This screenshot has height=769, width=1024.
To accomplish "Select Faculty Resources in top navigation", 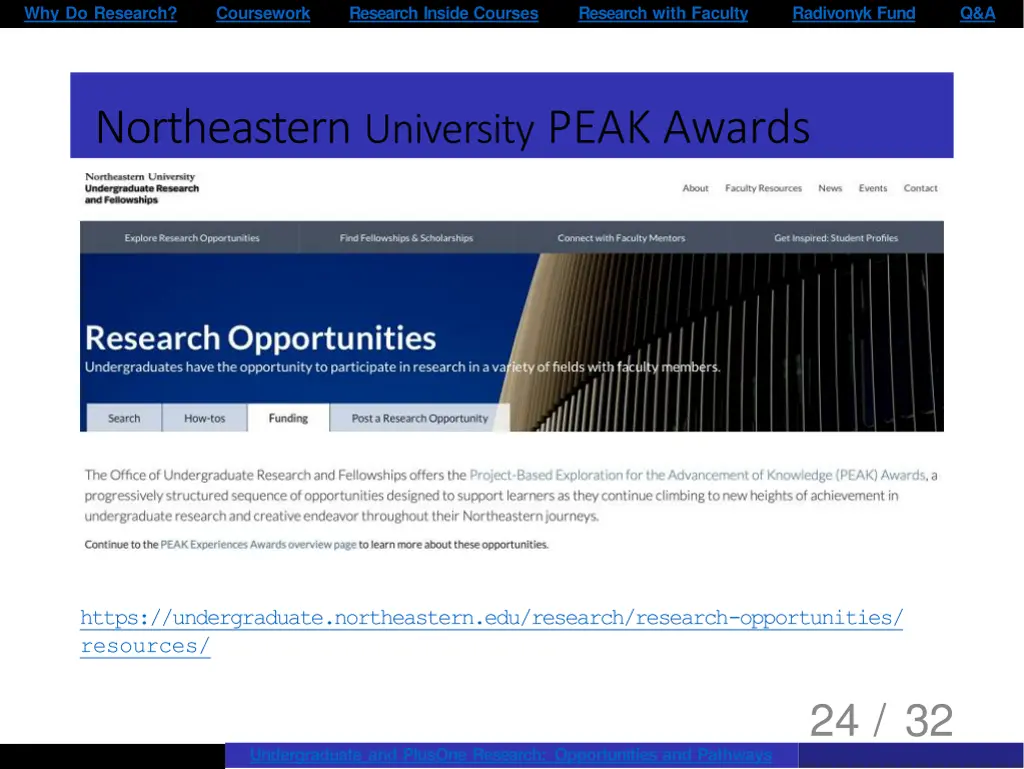I will pos(763,188).
